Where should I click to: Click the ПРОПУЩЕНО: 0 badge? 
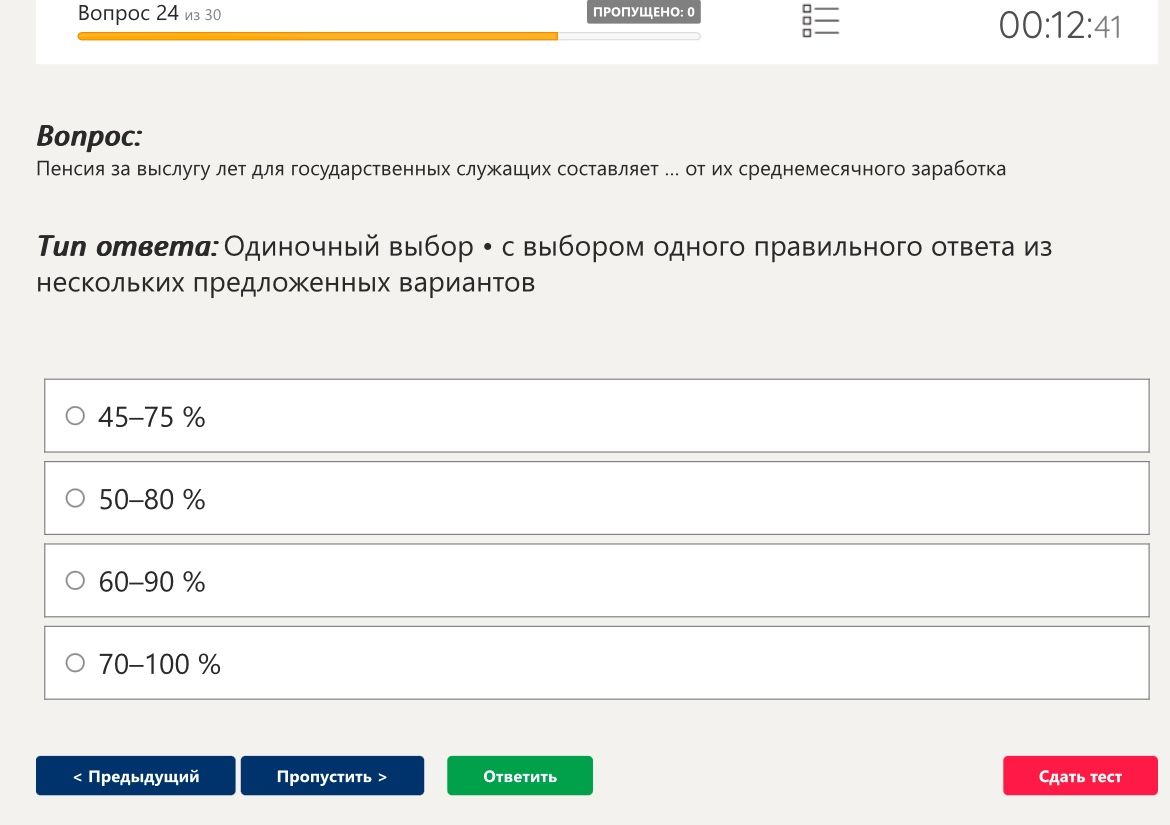coord(643,12)
